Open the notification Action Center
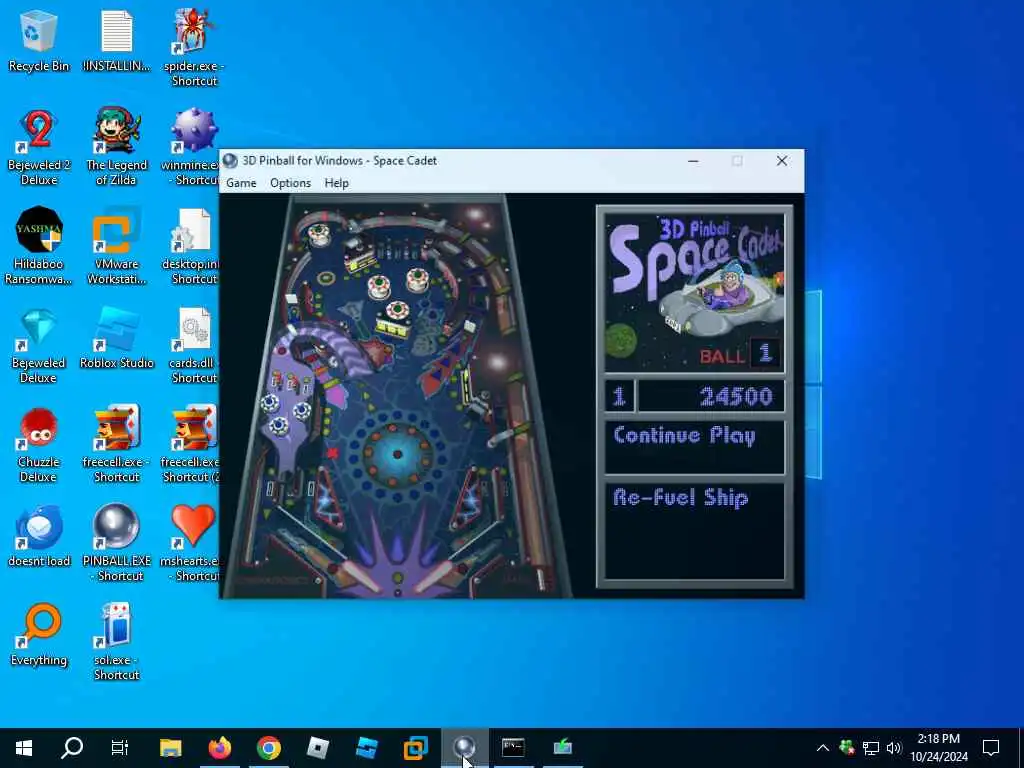This screenshot has height=768, width=1024. click(991, 748)
